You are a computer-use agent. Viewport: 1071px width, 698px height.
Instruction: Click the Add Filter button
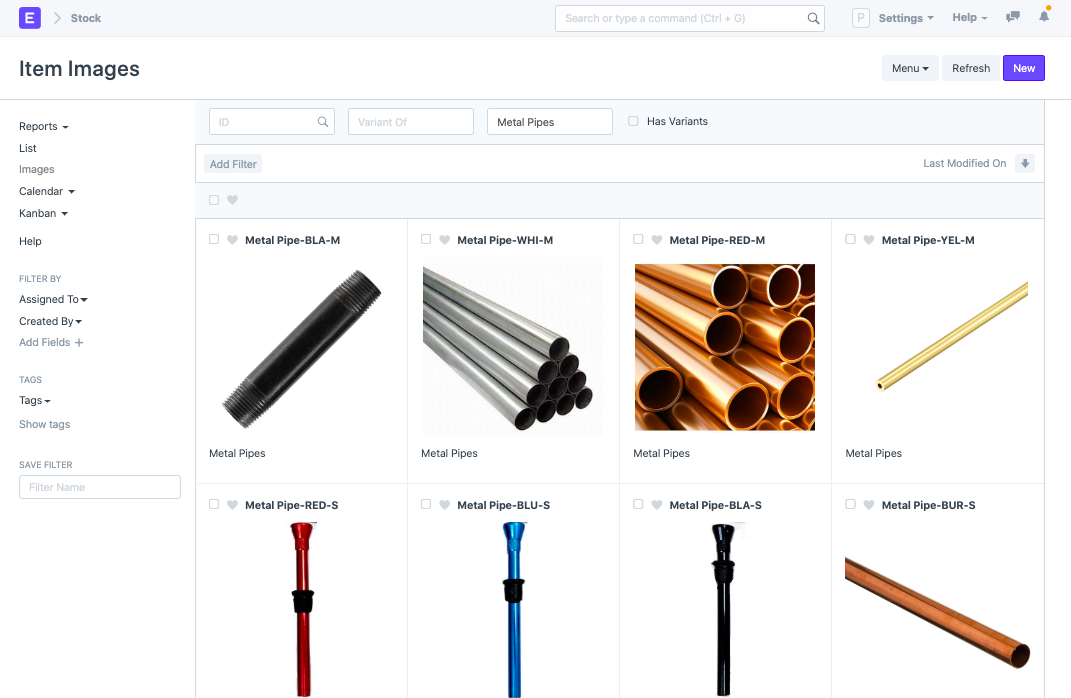pyautogui.click(x=233, y=164)
